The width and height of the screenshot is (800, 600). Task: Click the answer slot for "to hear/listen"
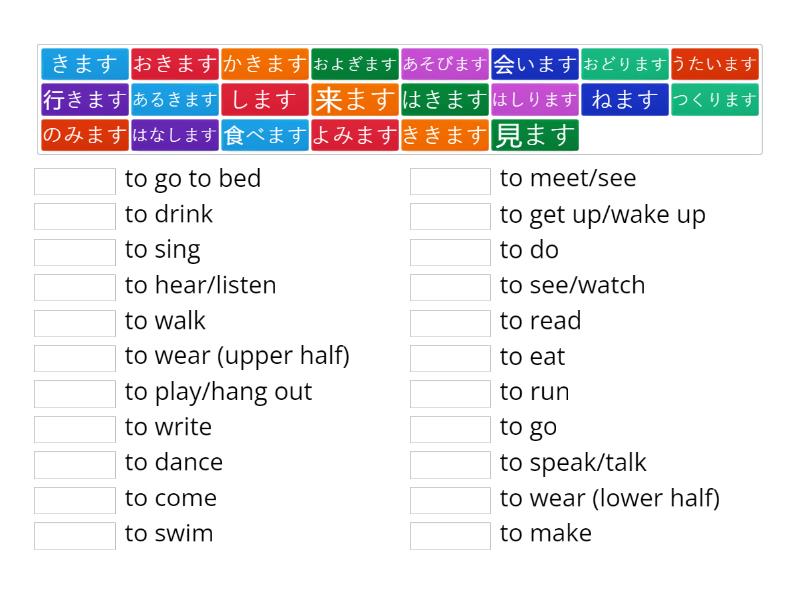click(75, 287)
